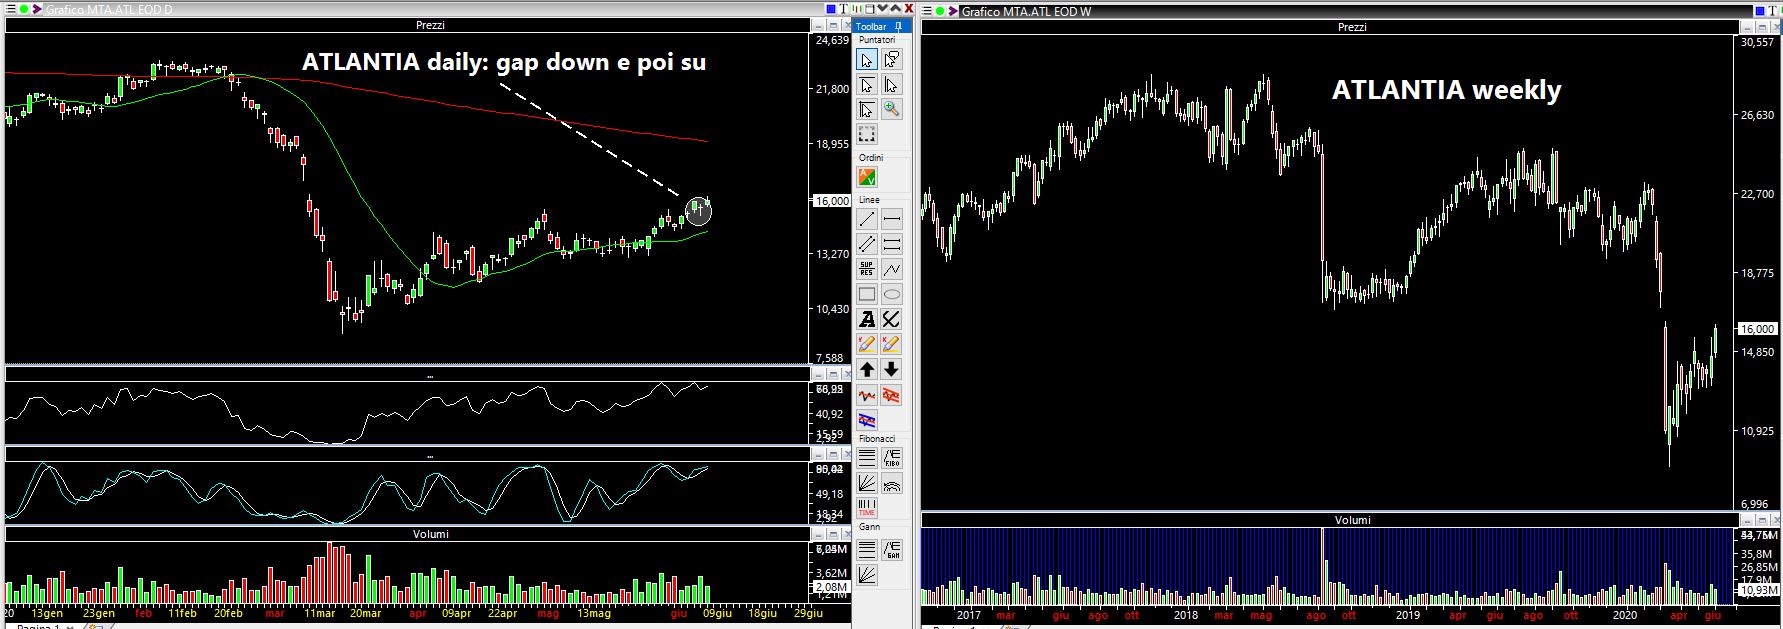The height and width of the screenshot is (629, 1783).
Task: Click the down chevron on daily chart title
Action: click(x=883, y=8)
